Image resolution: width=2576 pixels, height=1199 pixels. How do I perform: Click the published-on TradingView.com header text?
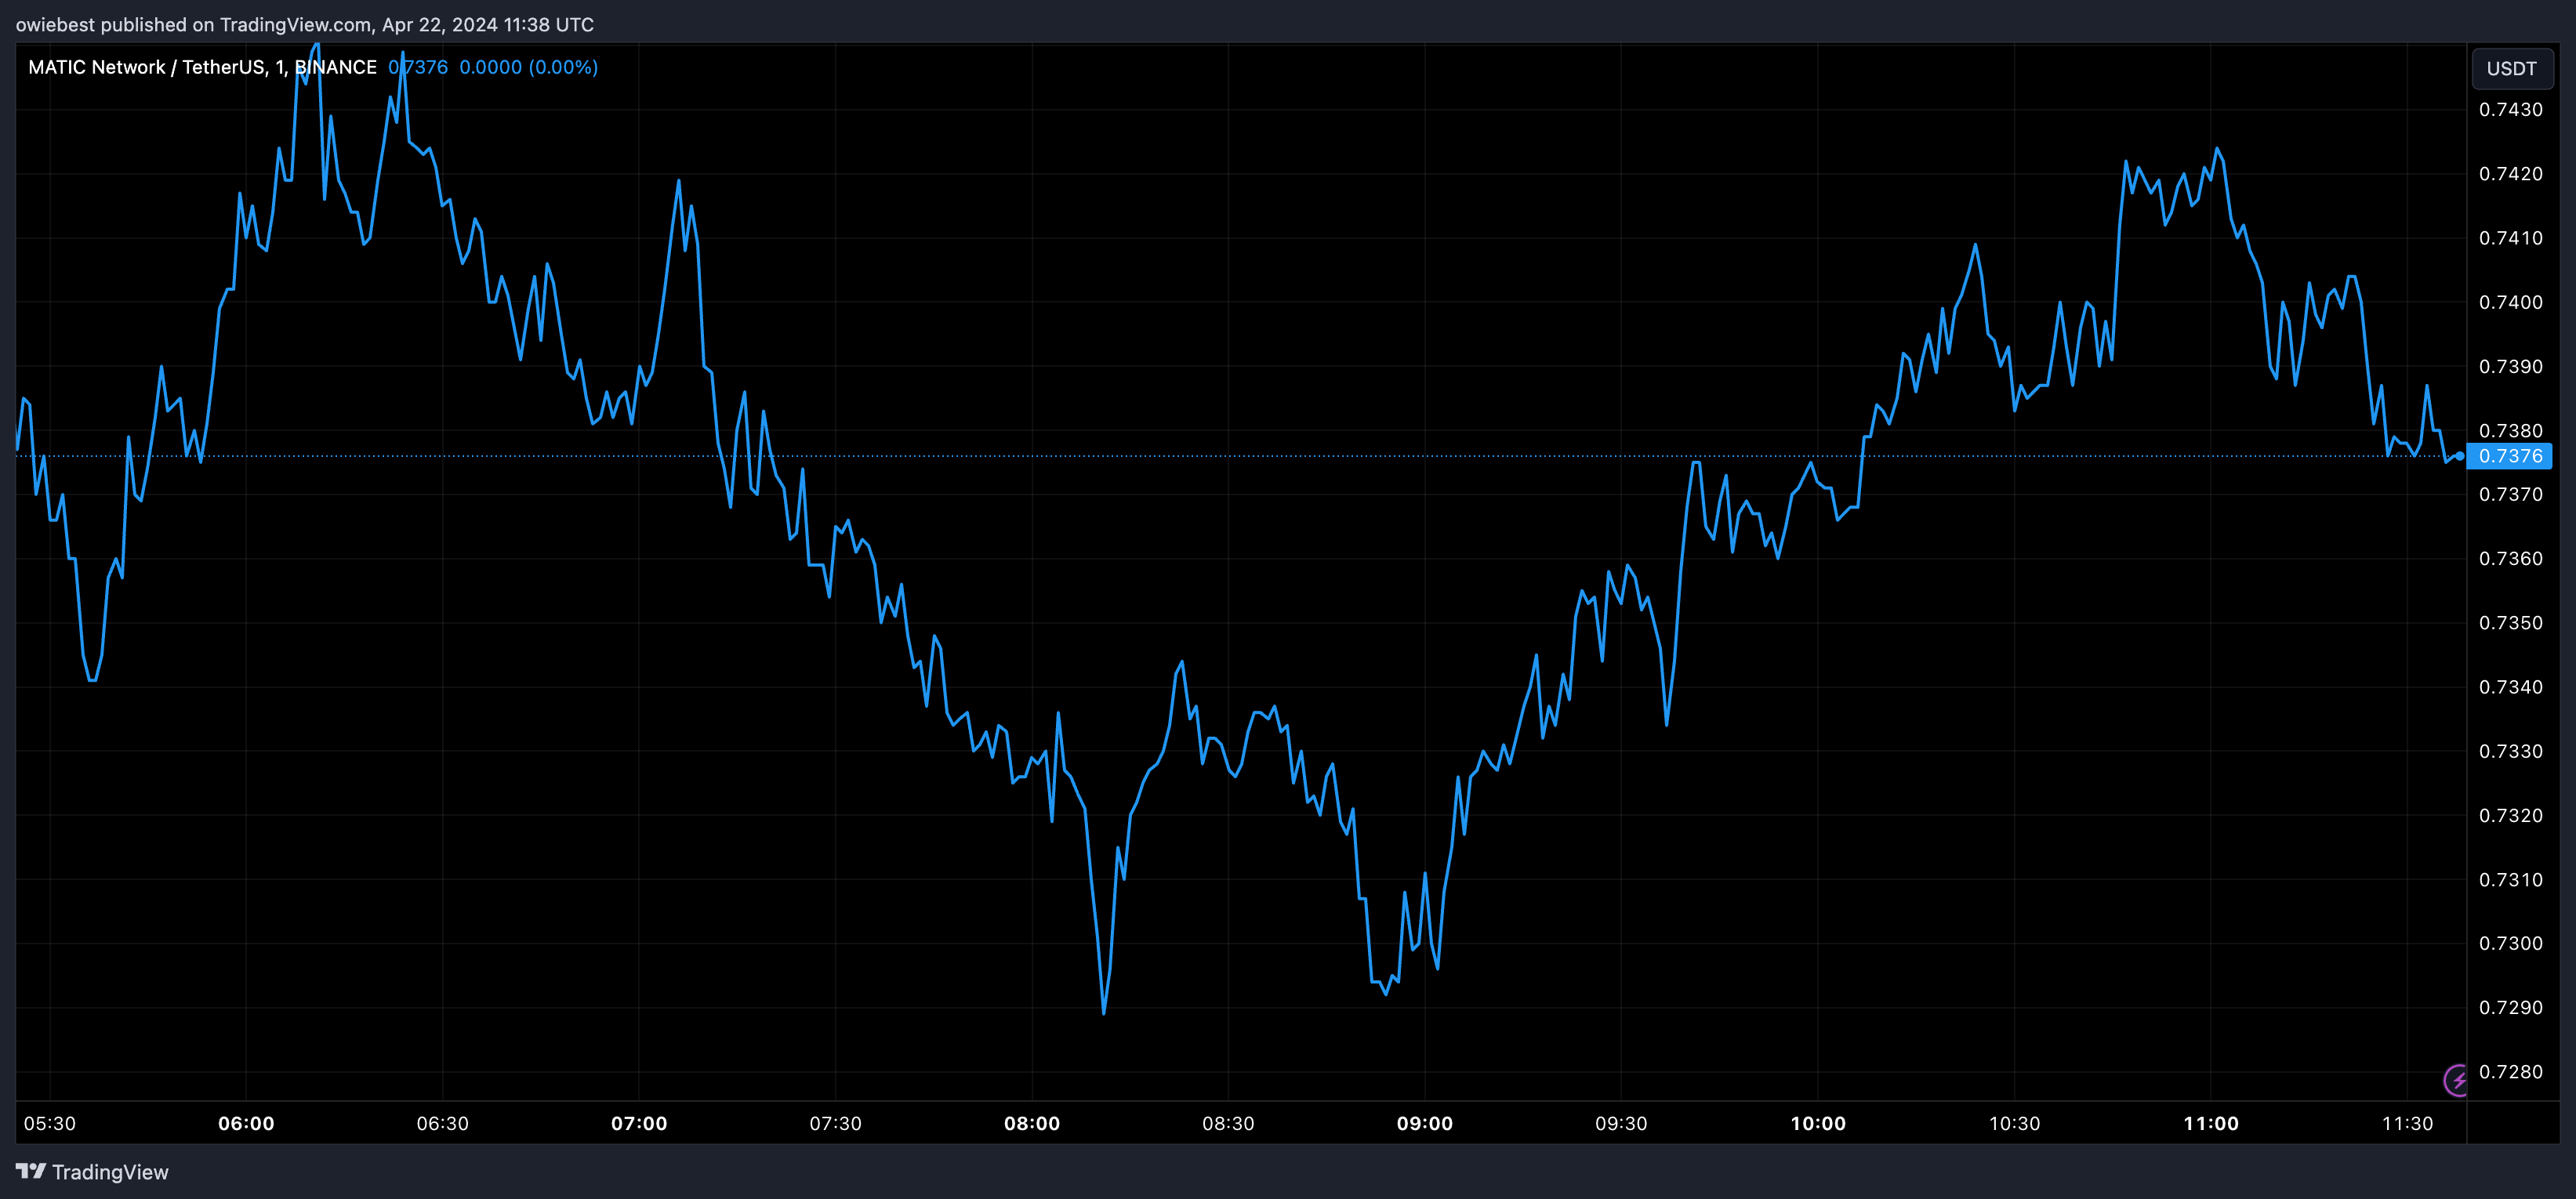(304, 24)
